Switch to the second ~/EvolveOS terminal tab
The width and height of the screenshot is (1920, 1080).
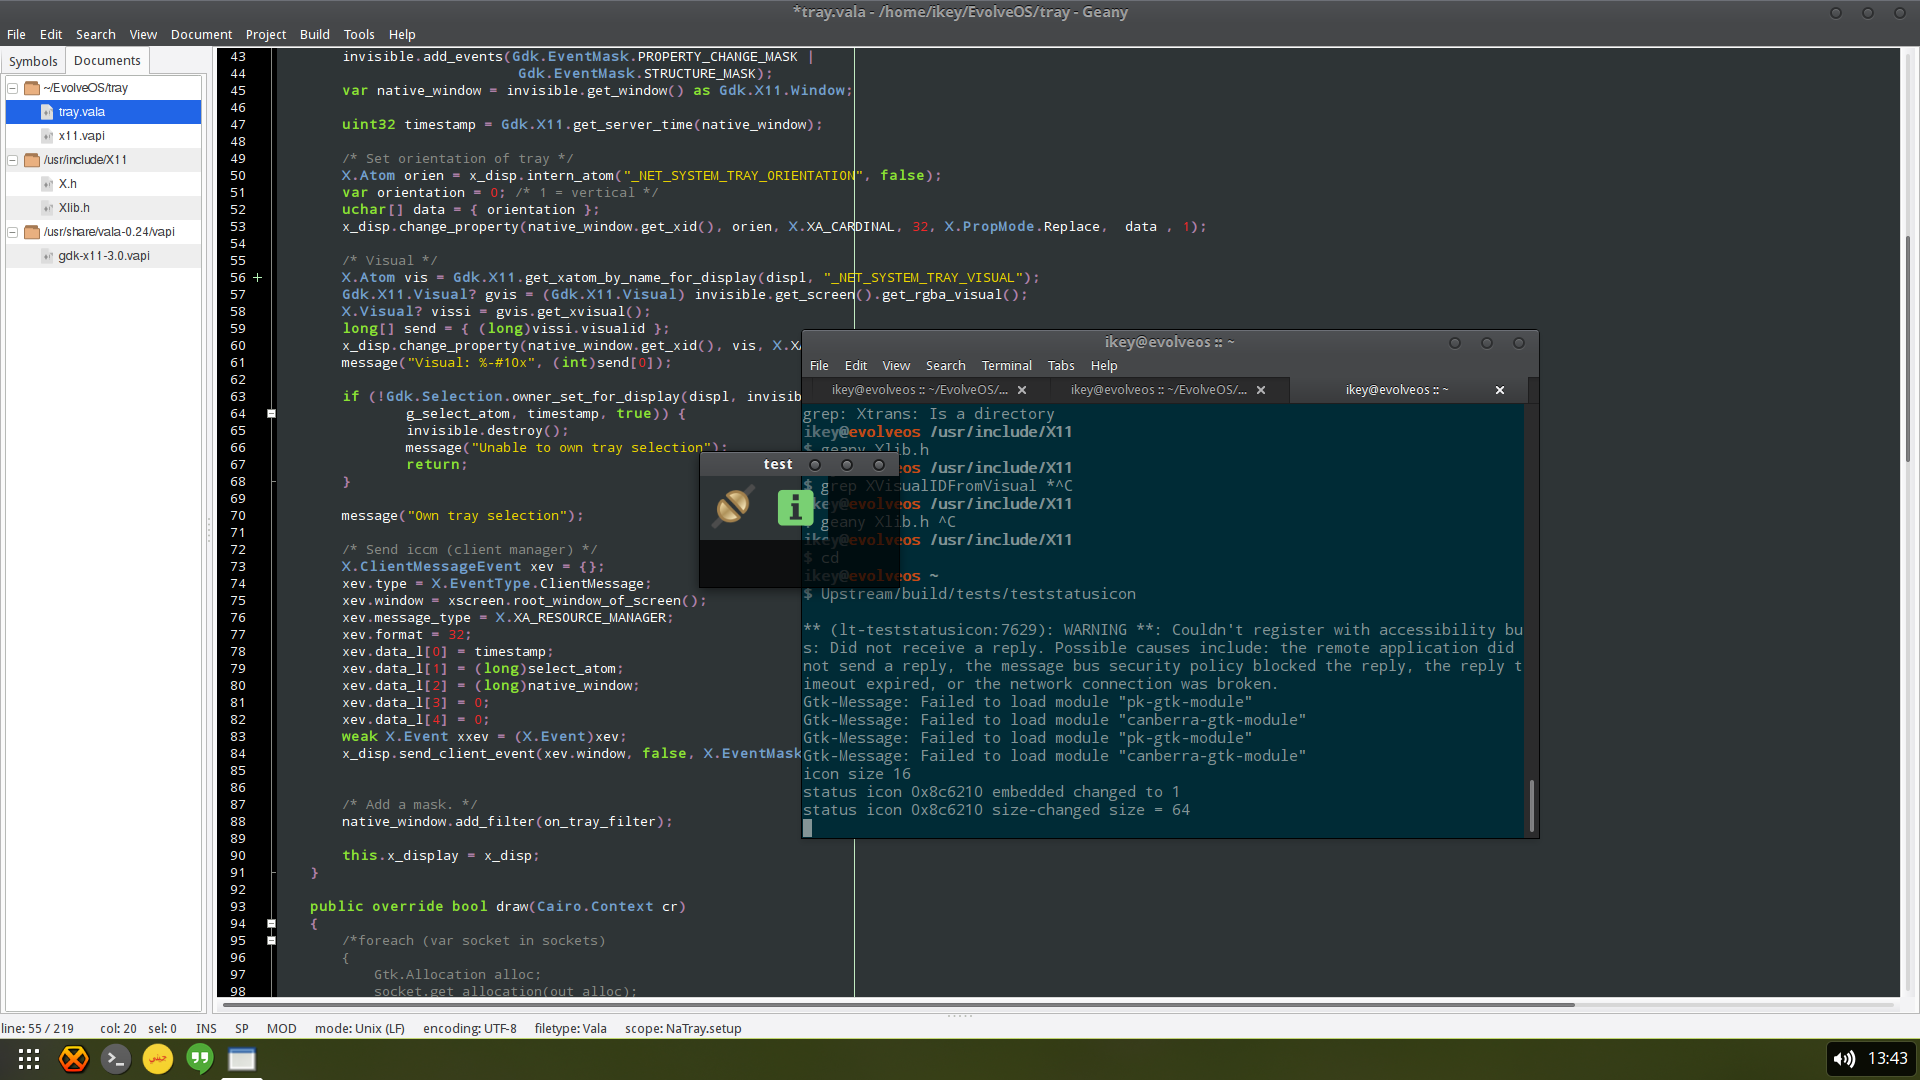pos(1159,390)
